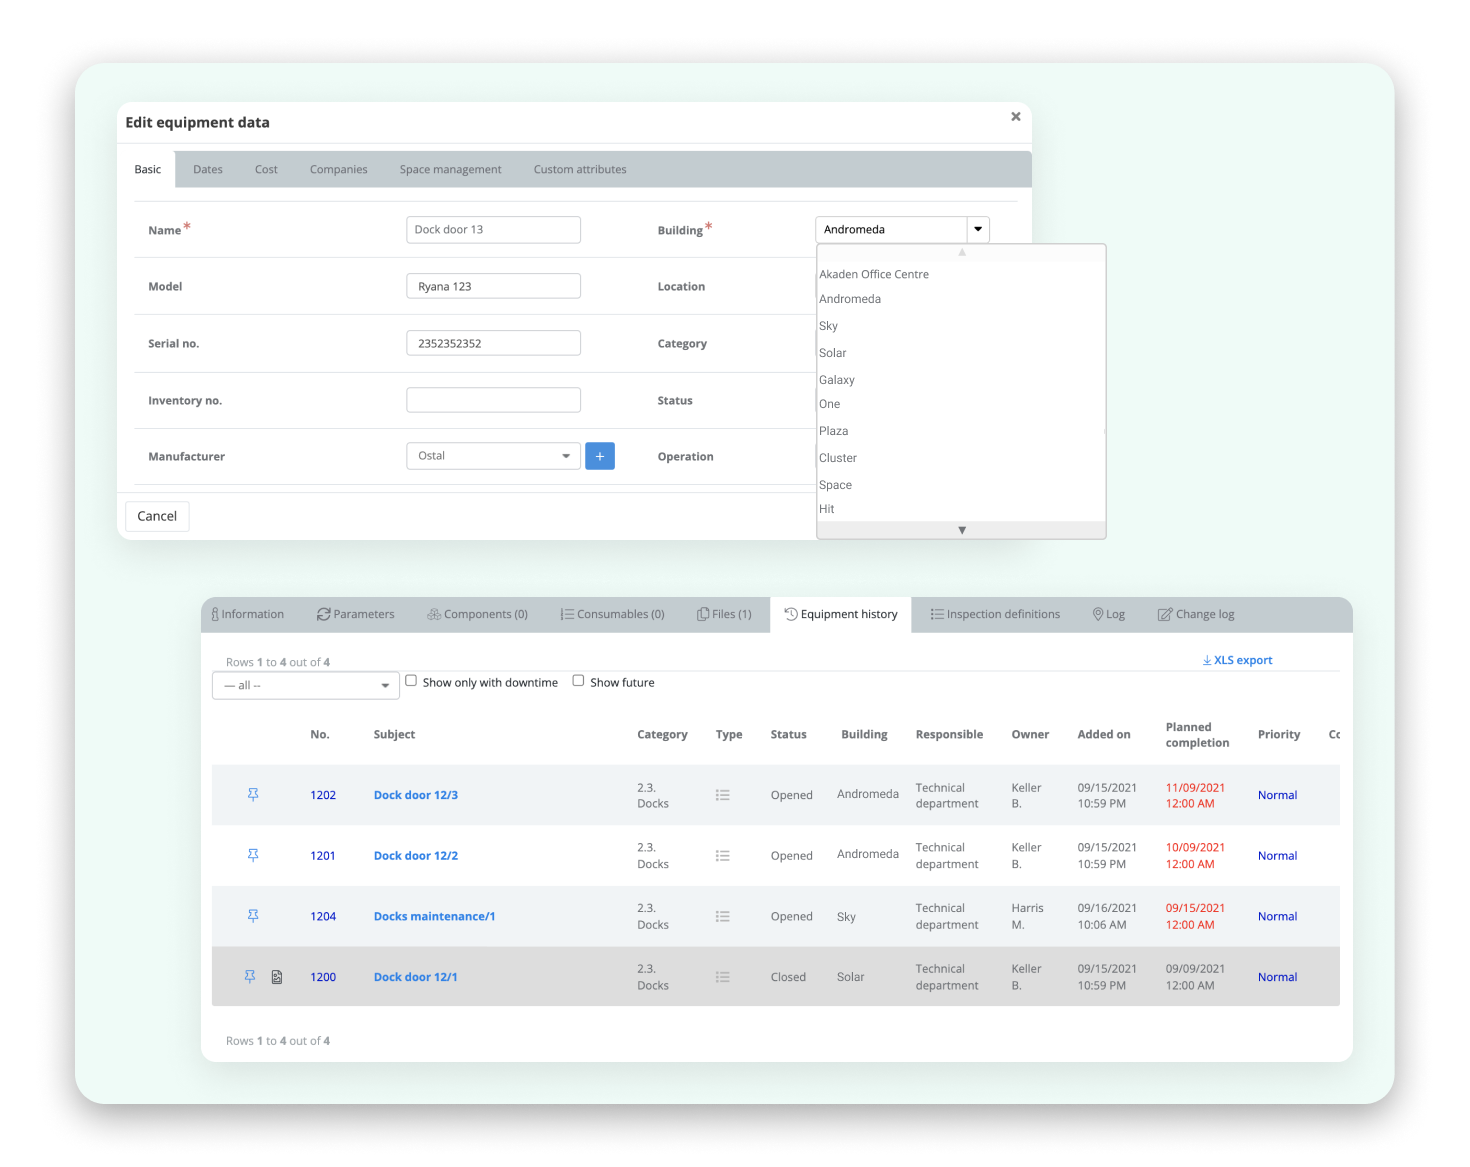
Task: Sort by the Status column header
Action: point(789,735)
